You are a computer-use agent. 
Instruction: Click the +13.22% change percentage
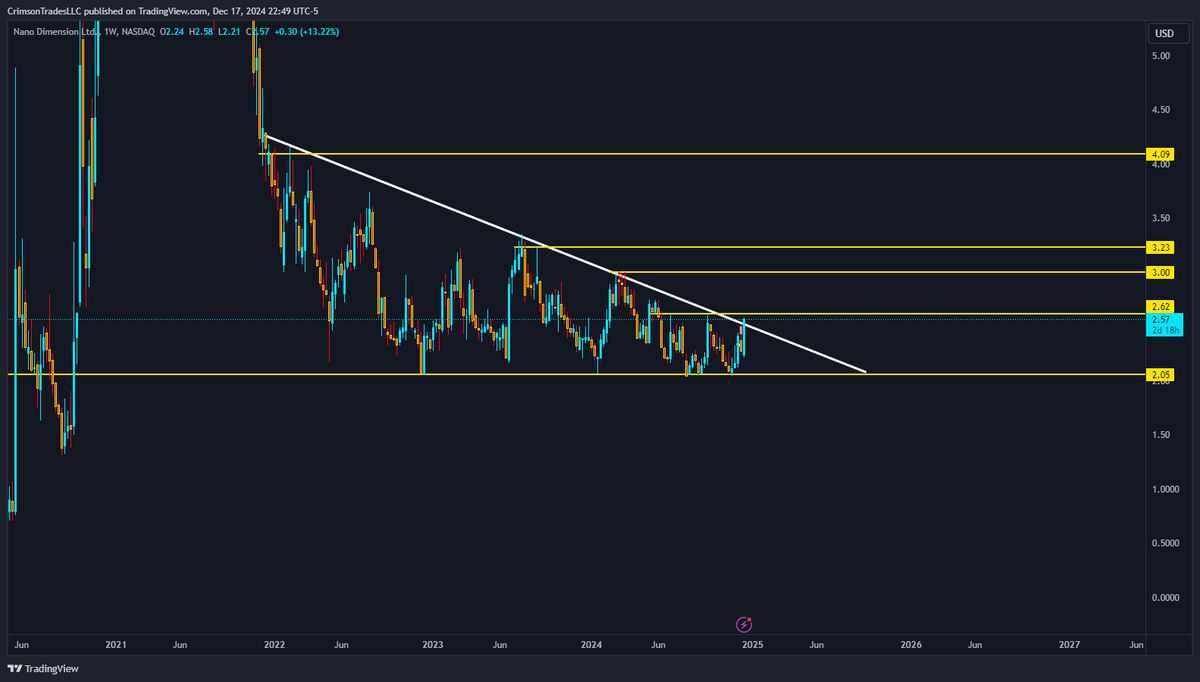point(320,31)
